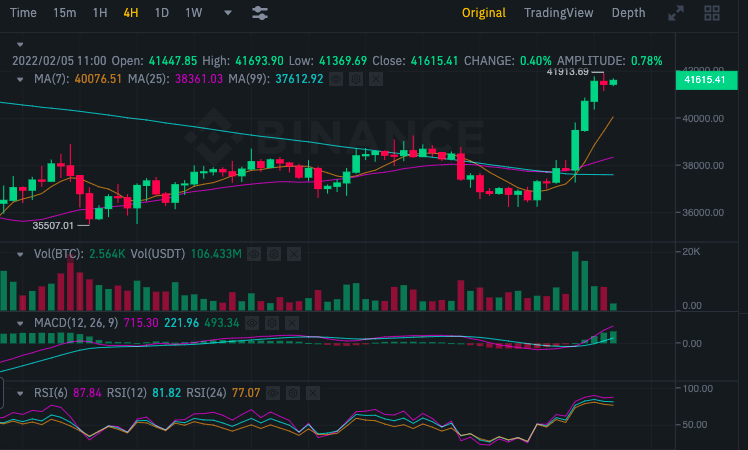The image size is (748, 450).
Task: Select the Original chart view
Action: pyautogui.click(x=484, y=13)
